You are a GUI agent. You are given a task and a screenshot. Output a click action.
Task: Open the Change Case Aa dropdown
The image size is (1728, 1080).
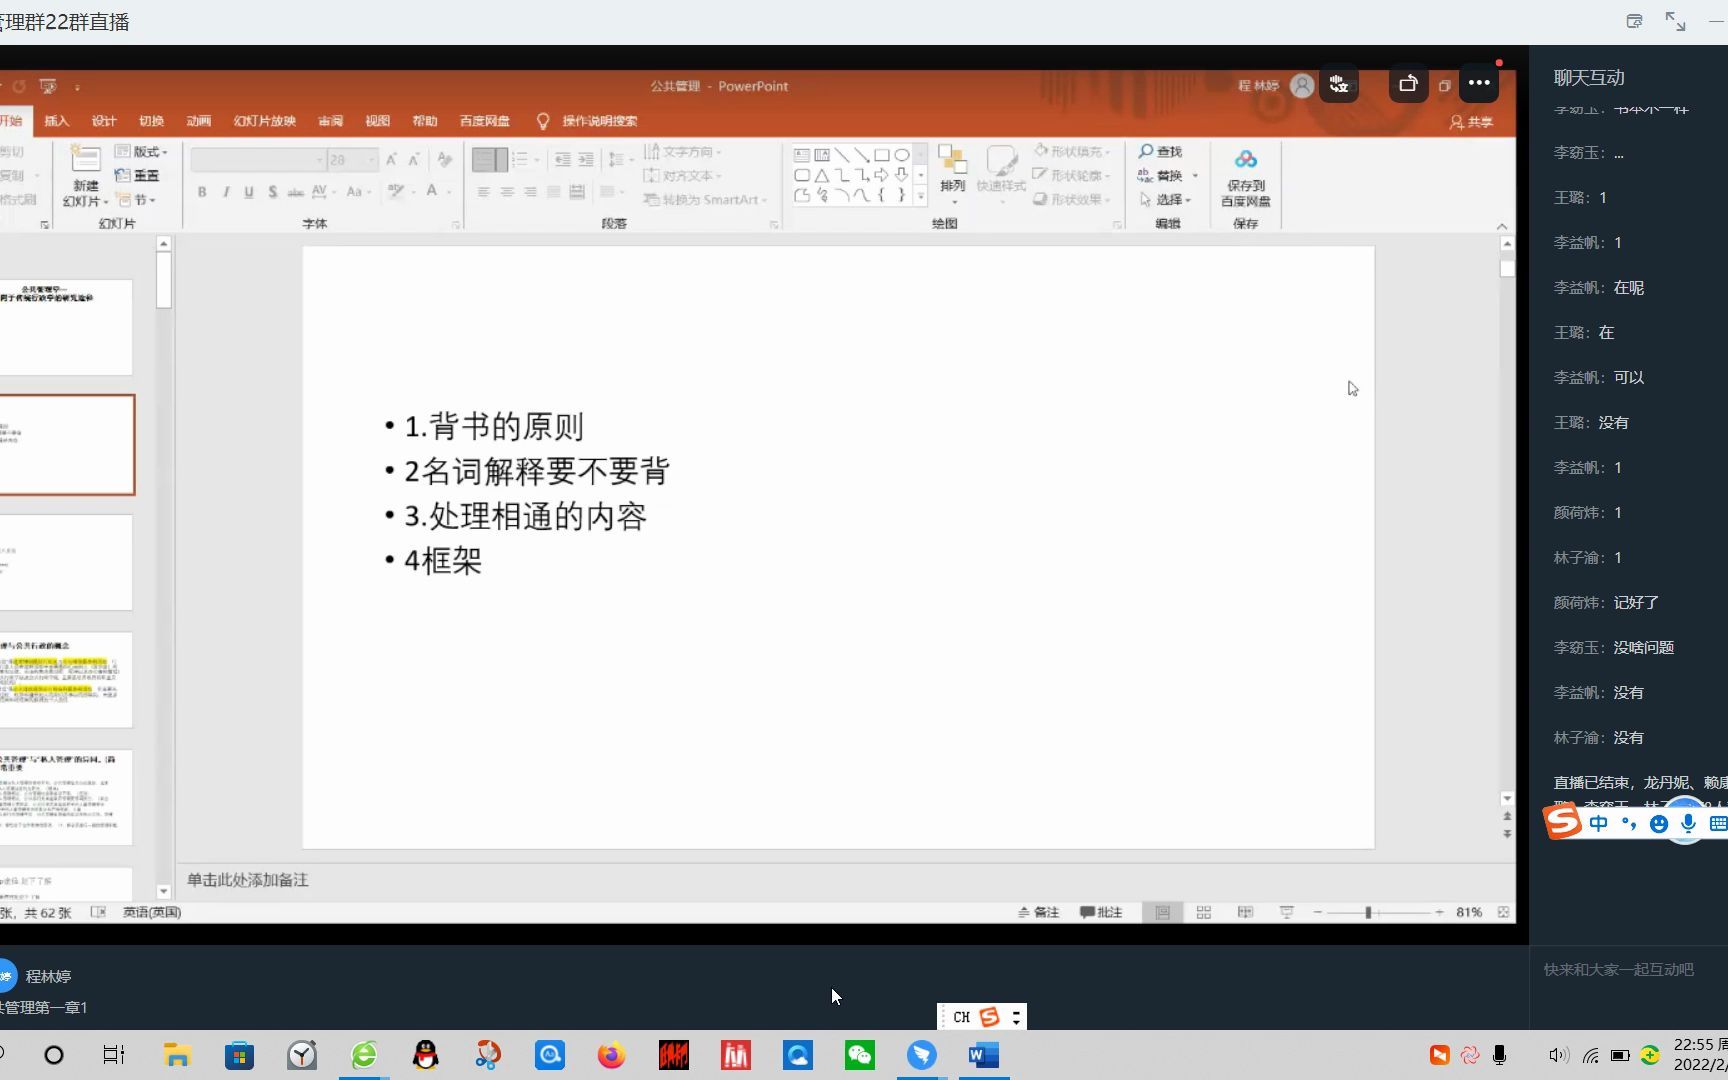pos(358,192)
